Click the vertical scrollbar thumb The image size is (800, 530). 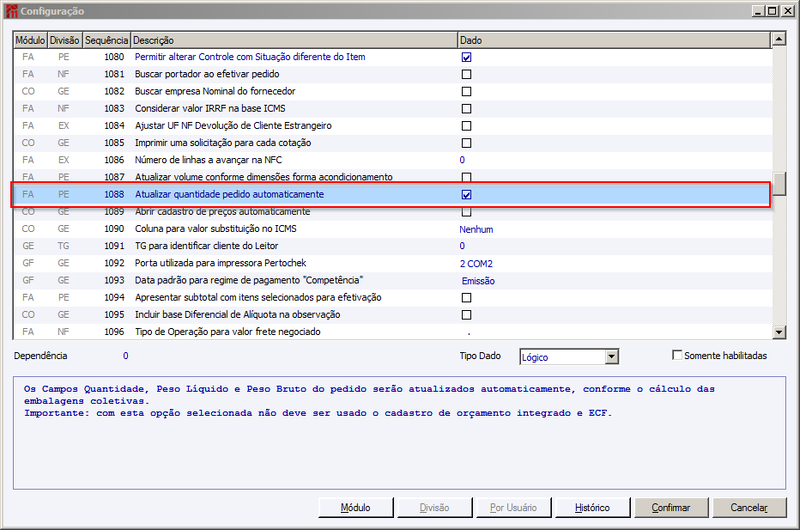pos(779,184)
